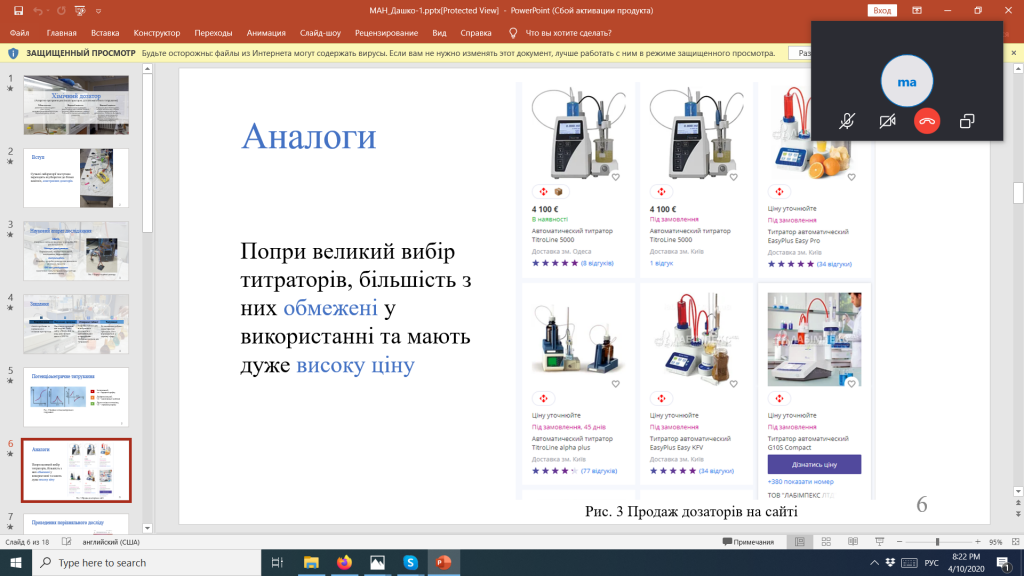Click the 'Слайд 6 из 18' status indicator
1024x576 pixels.
[27, 542]
